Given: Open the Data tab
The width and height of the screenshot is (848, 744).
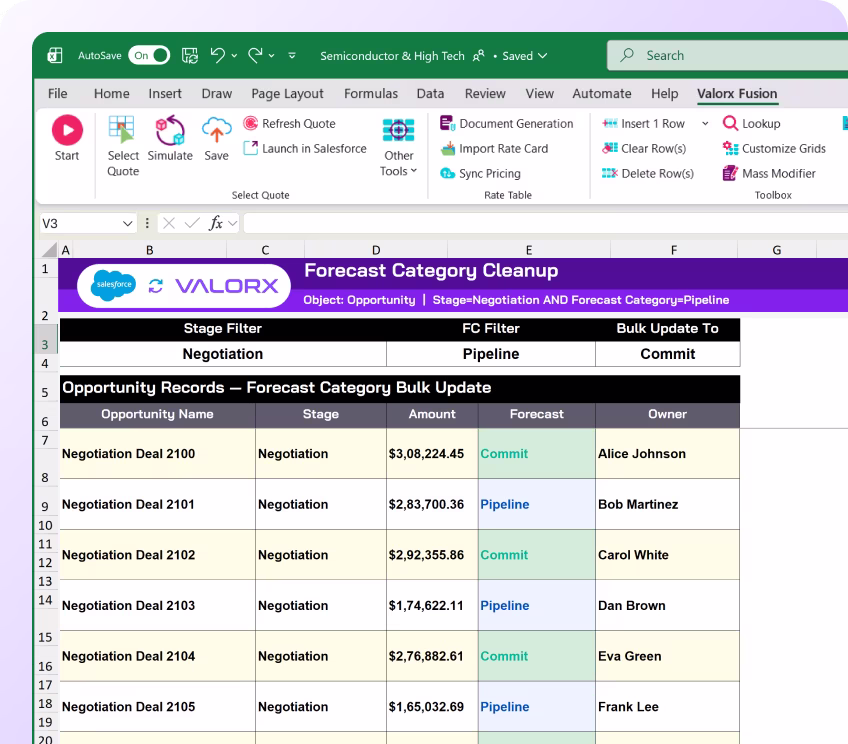Looking at the screenshot, I should [x=430, y=94].
